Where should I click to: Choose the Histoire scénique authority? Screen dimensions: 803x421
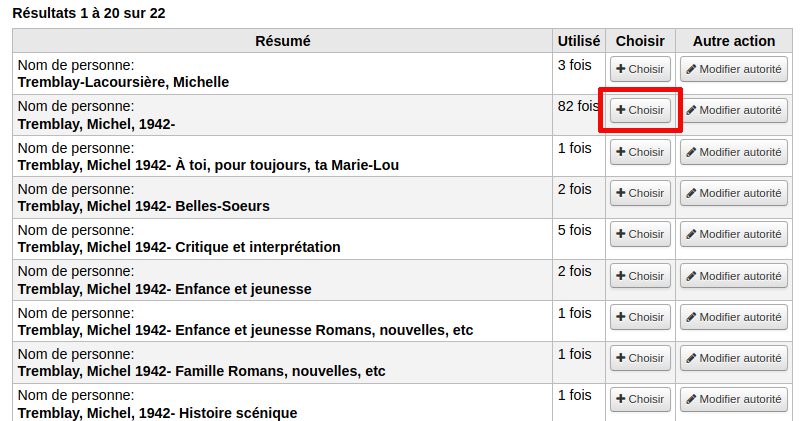coord(640,399)
